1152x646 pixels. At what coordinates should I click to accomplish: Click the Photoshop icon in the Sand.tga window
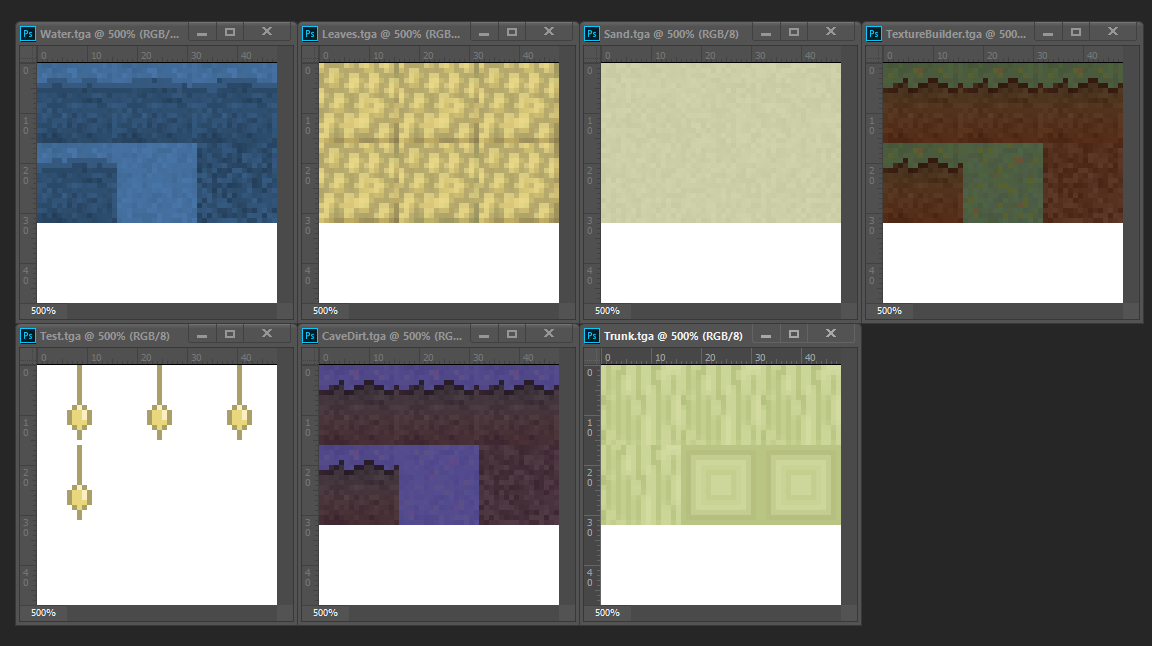point(591,34)
